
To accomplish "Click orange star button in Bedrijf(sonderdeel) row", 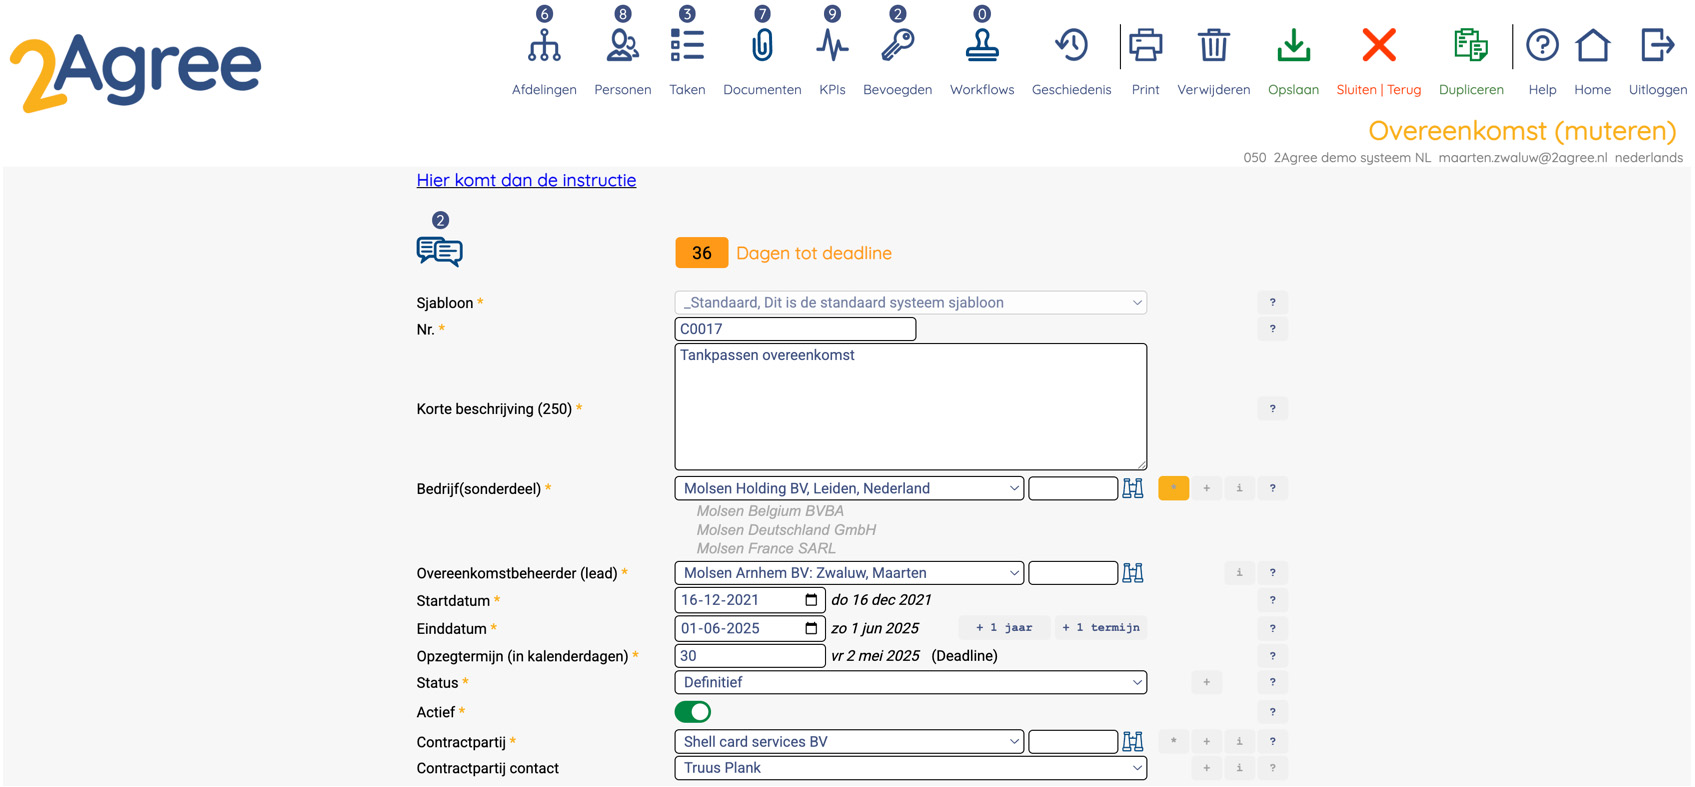I will 1173,488.
